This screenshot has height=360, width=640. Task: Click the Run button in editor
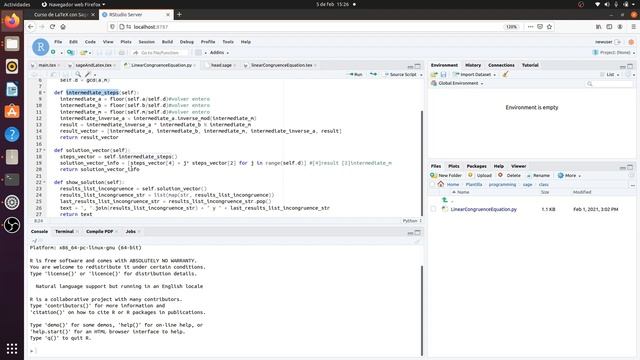tap(356, 75)
